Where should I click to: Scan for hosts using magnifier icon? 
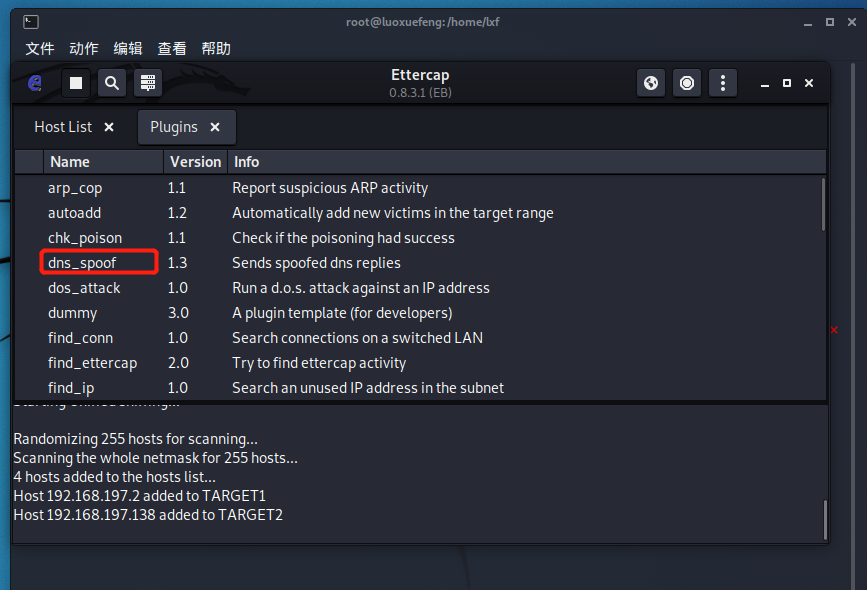click(112, 83)
